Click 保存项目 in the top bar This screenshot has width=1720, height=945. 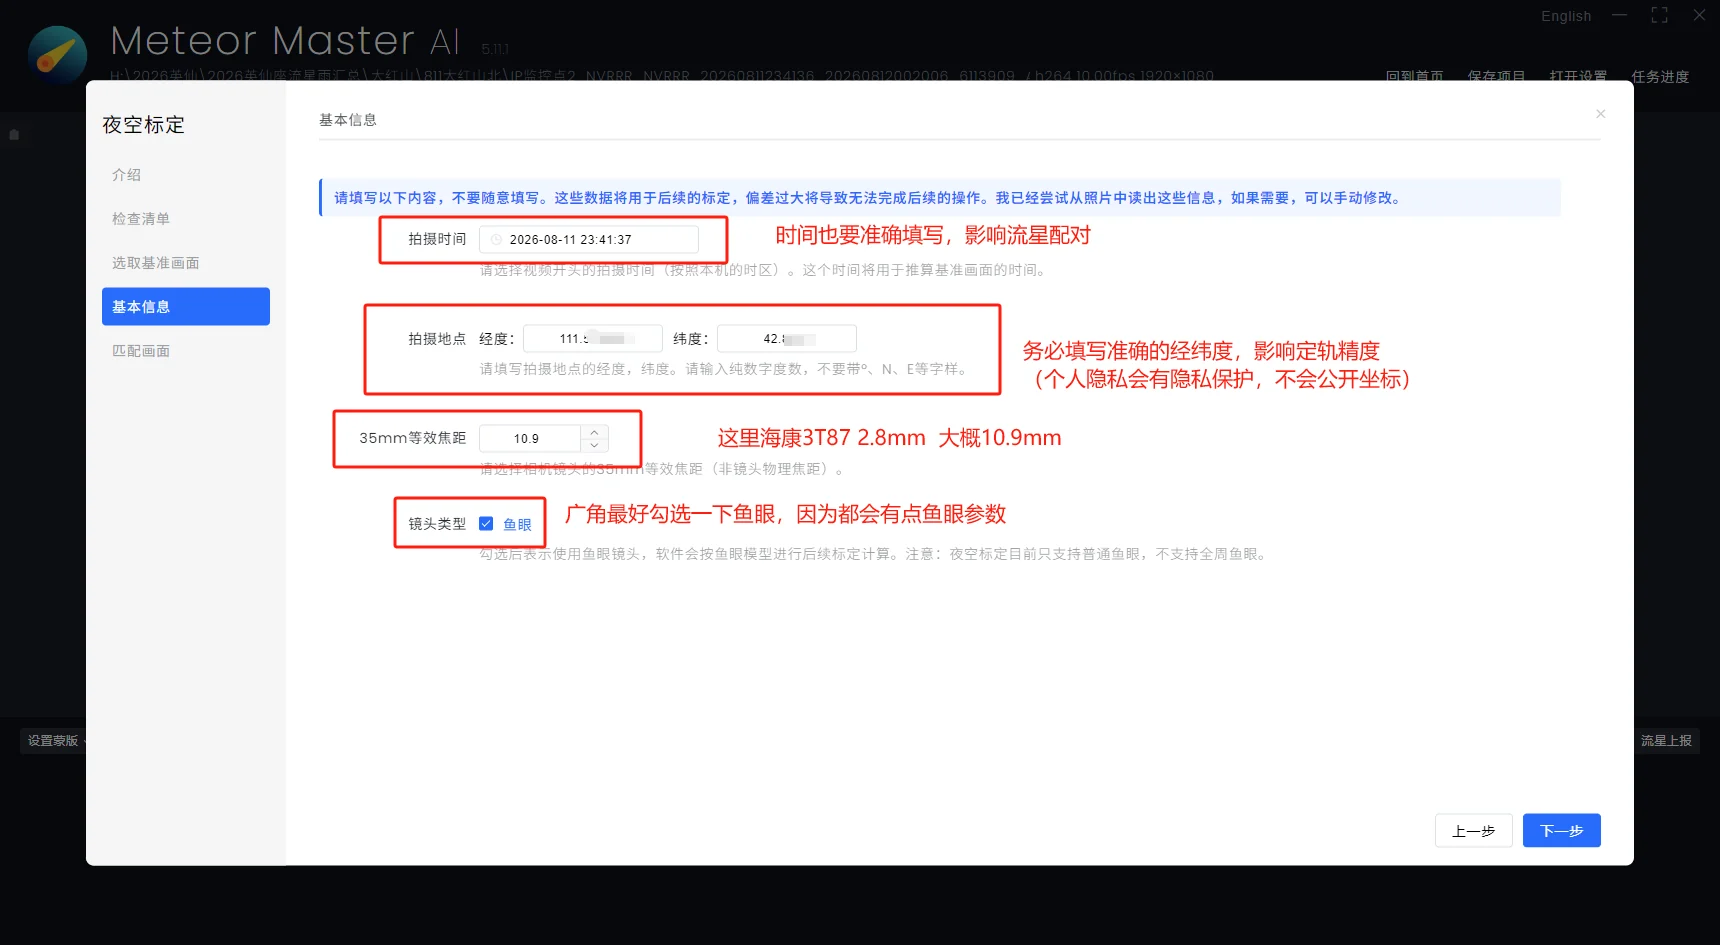pos(1497,76)
